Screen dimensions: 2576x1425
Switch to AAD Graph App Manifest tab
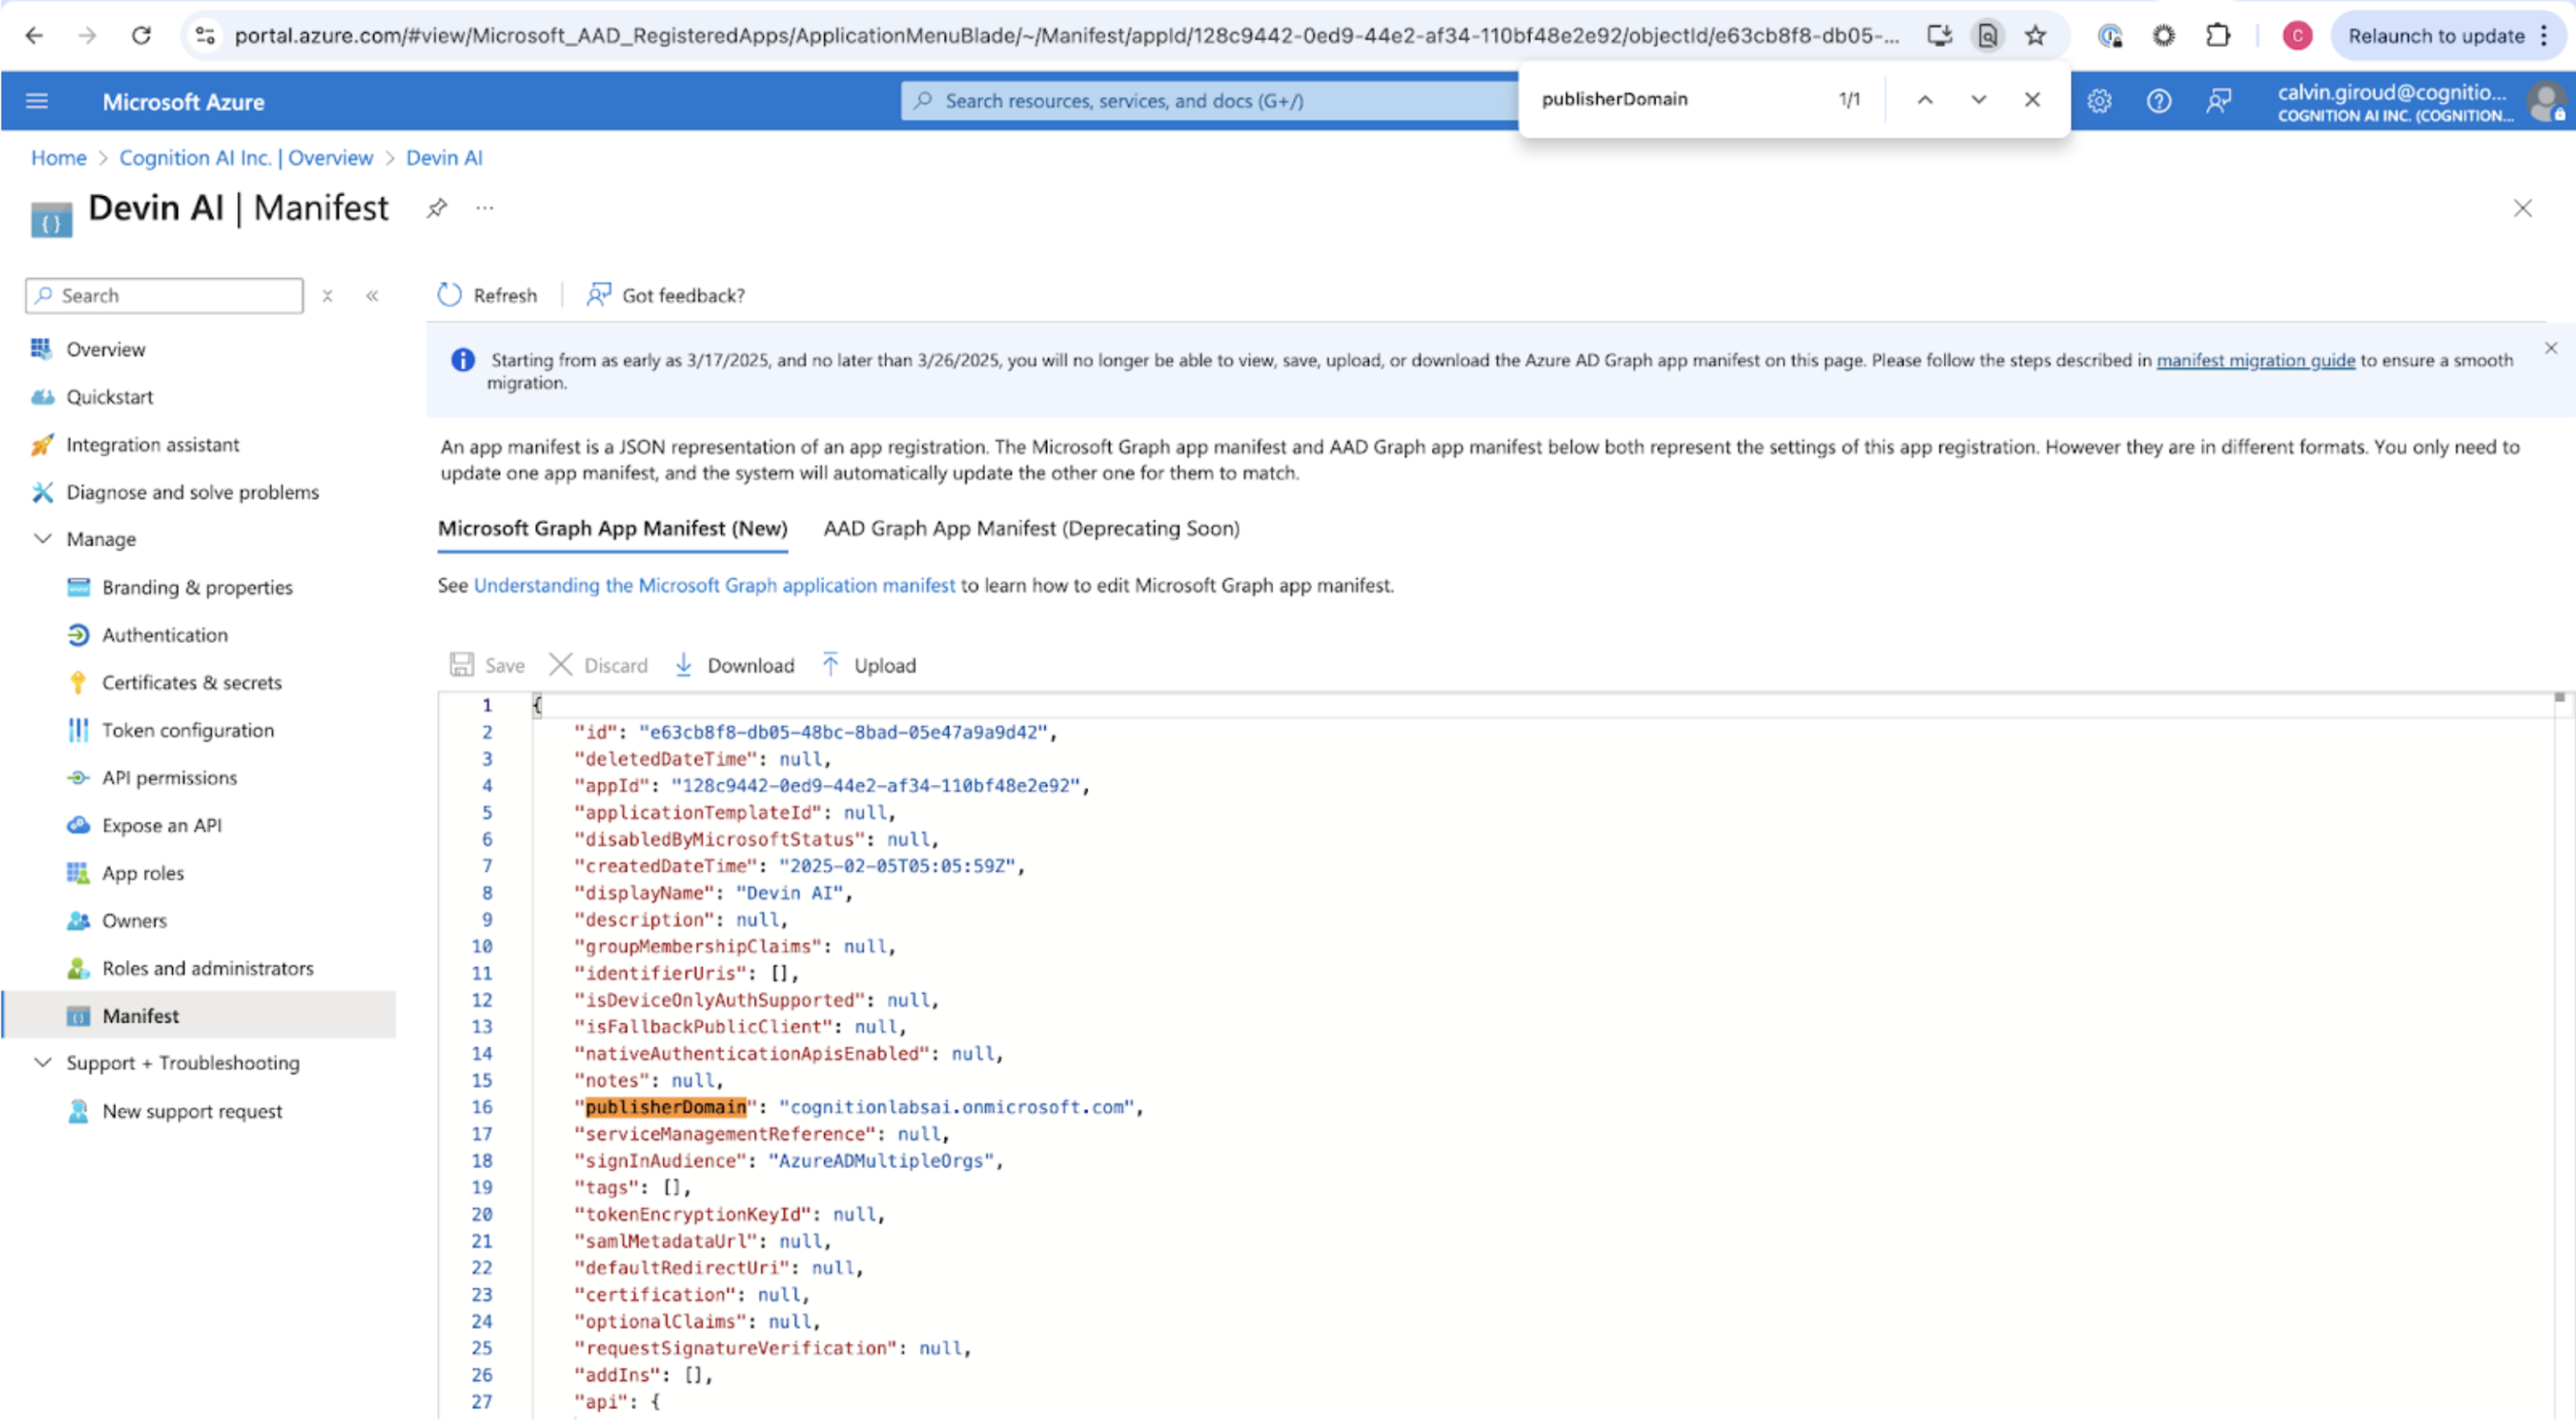pyautogui.click(x=1031, y=528)
